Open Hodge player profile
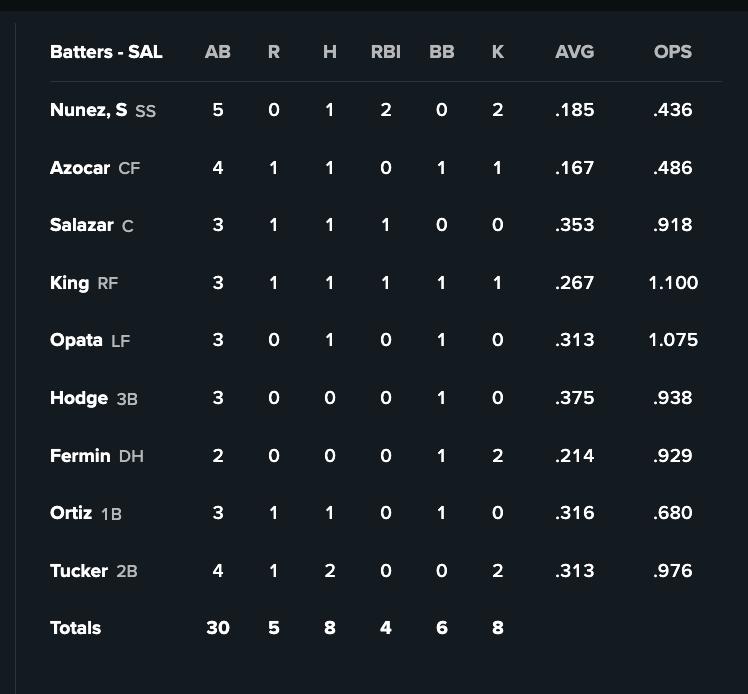 (78, 398)
